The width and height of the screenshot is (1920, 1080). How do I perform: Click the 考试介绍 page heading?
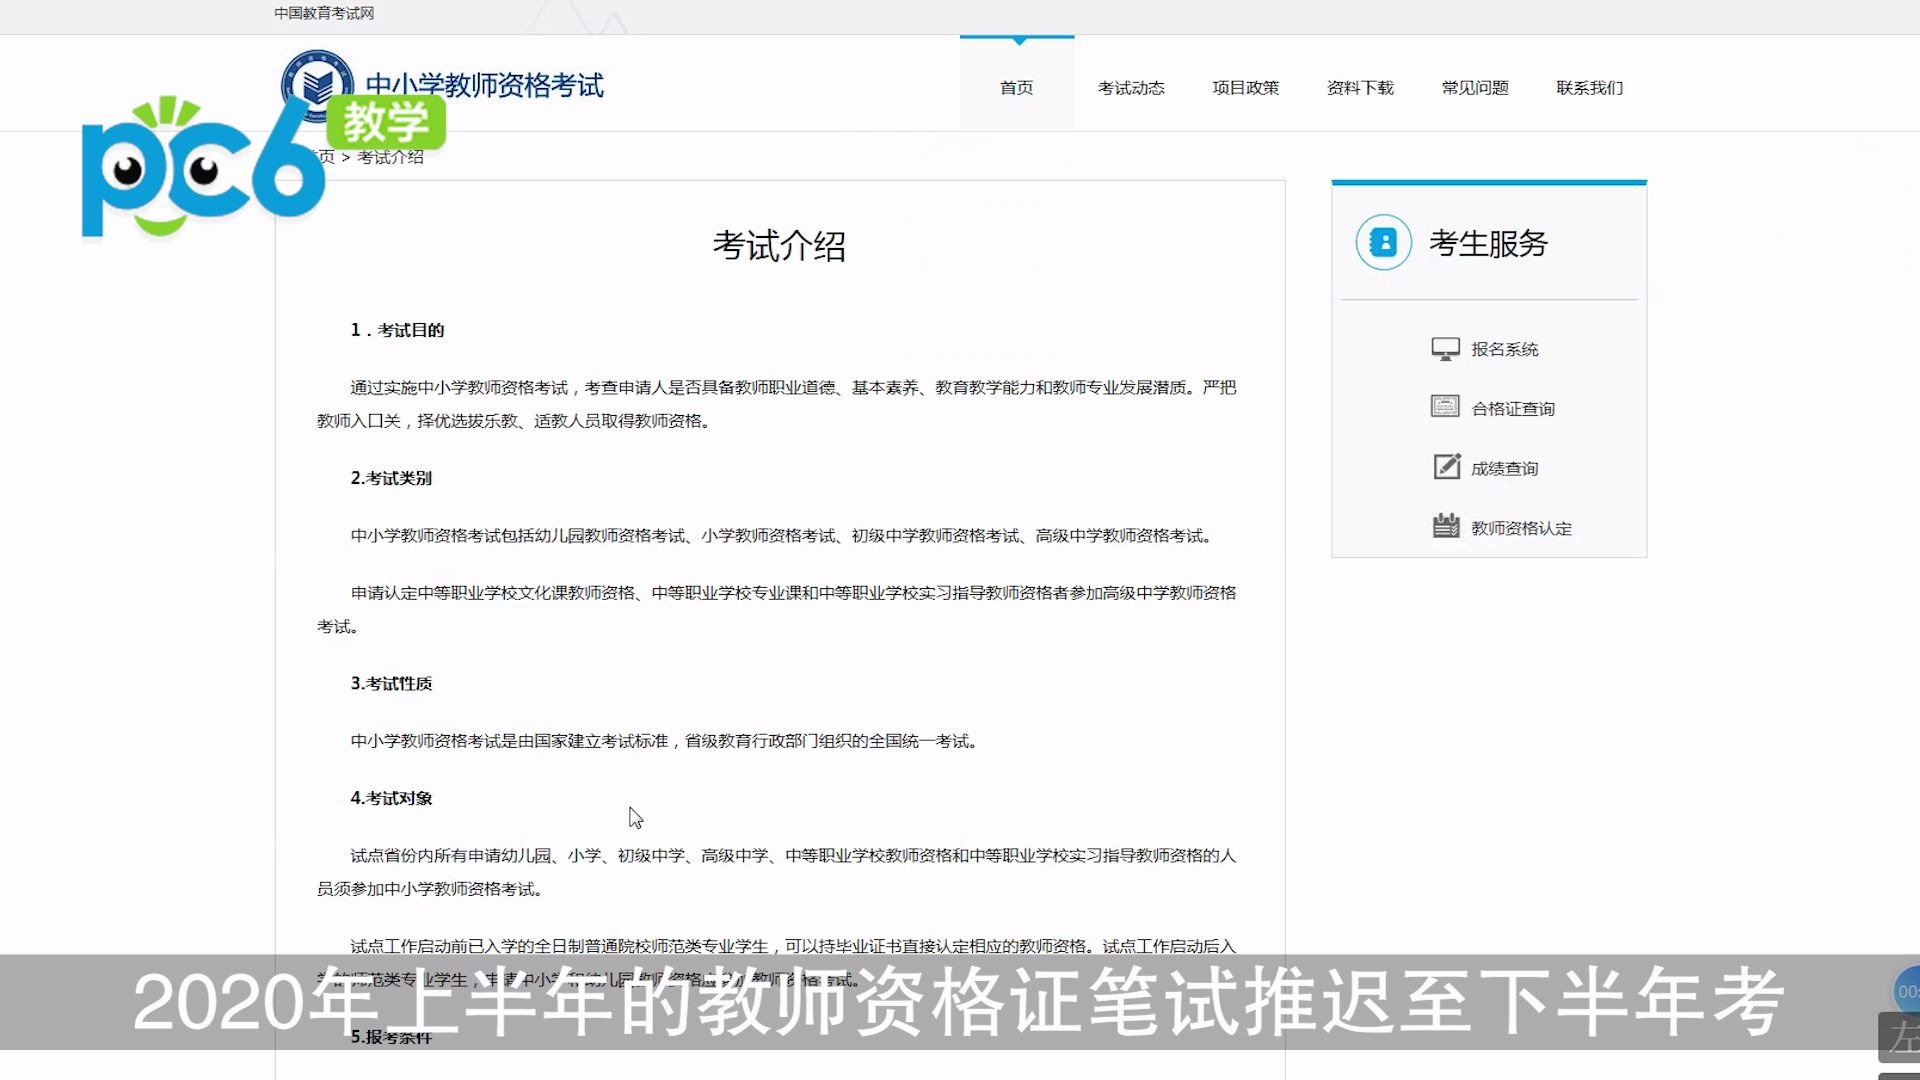click(780, 246)
